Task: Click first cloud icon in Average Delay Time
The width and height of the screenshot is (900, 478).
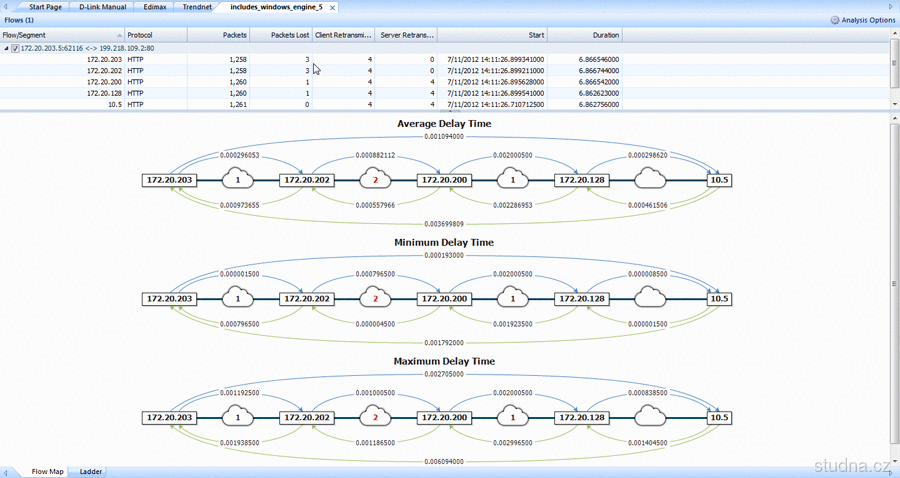Action: [237, 180]
